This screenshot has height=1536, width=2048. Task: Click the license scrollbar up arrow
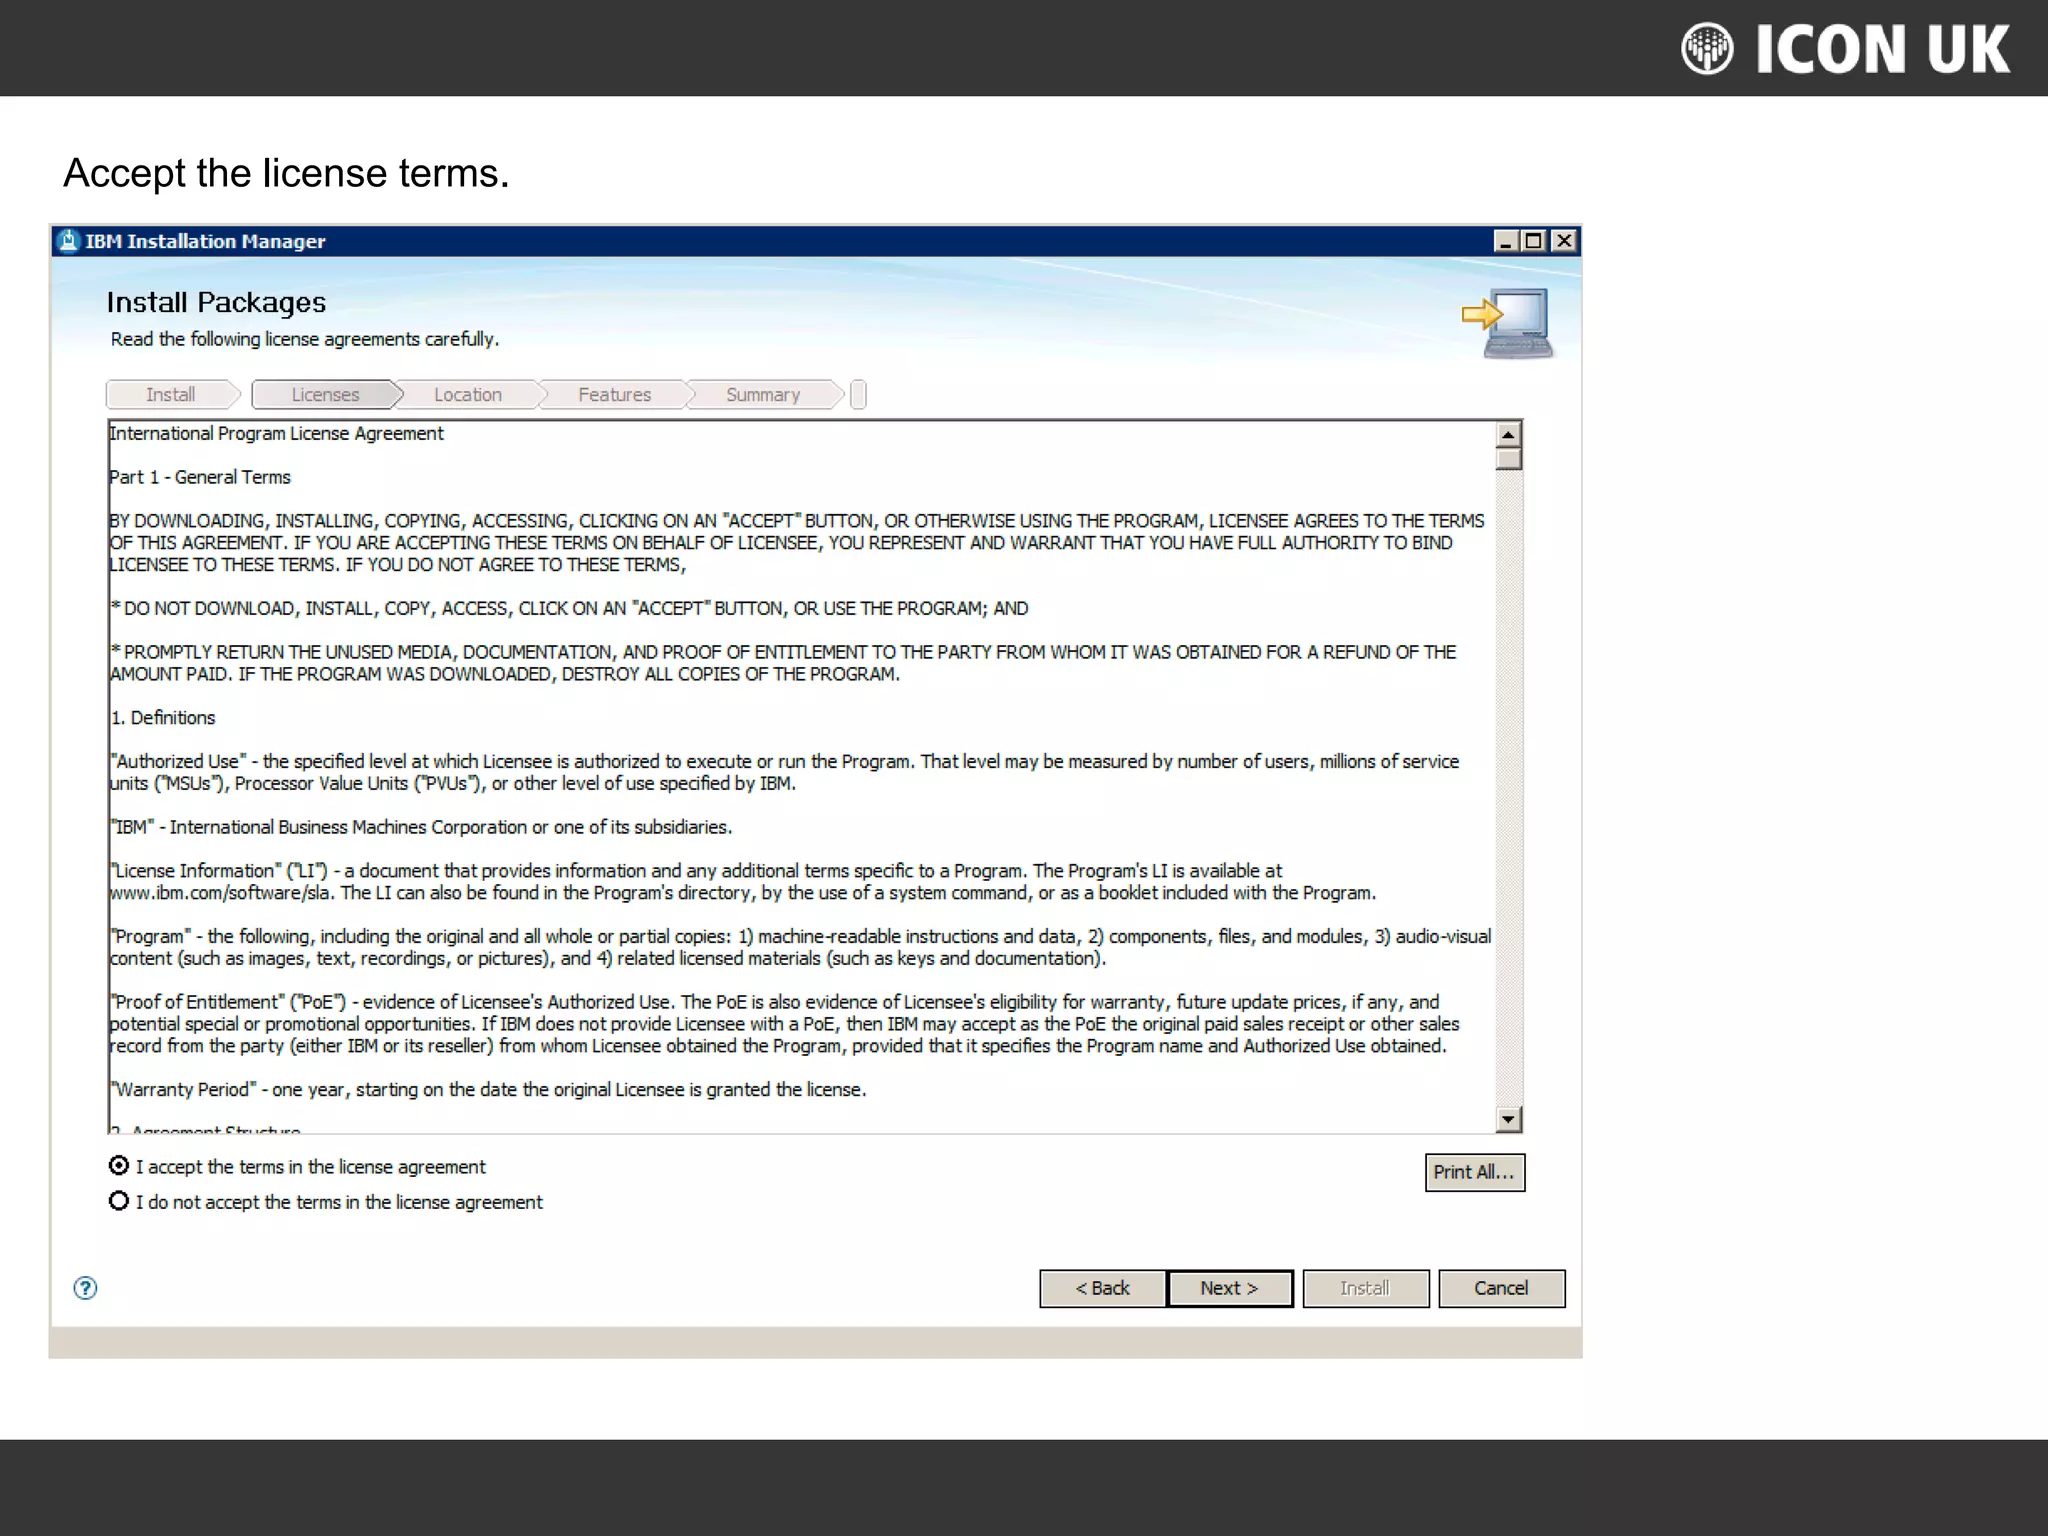click(1509, 435)
